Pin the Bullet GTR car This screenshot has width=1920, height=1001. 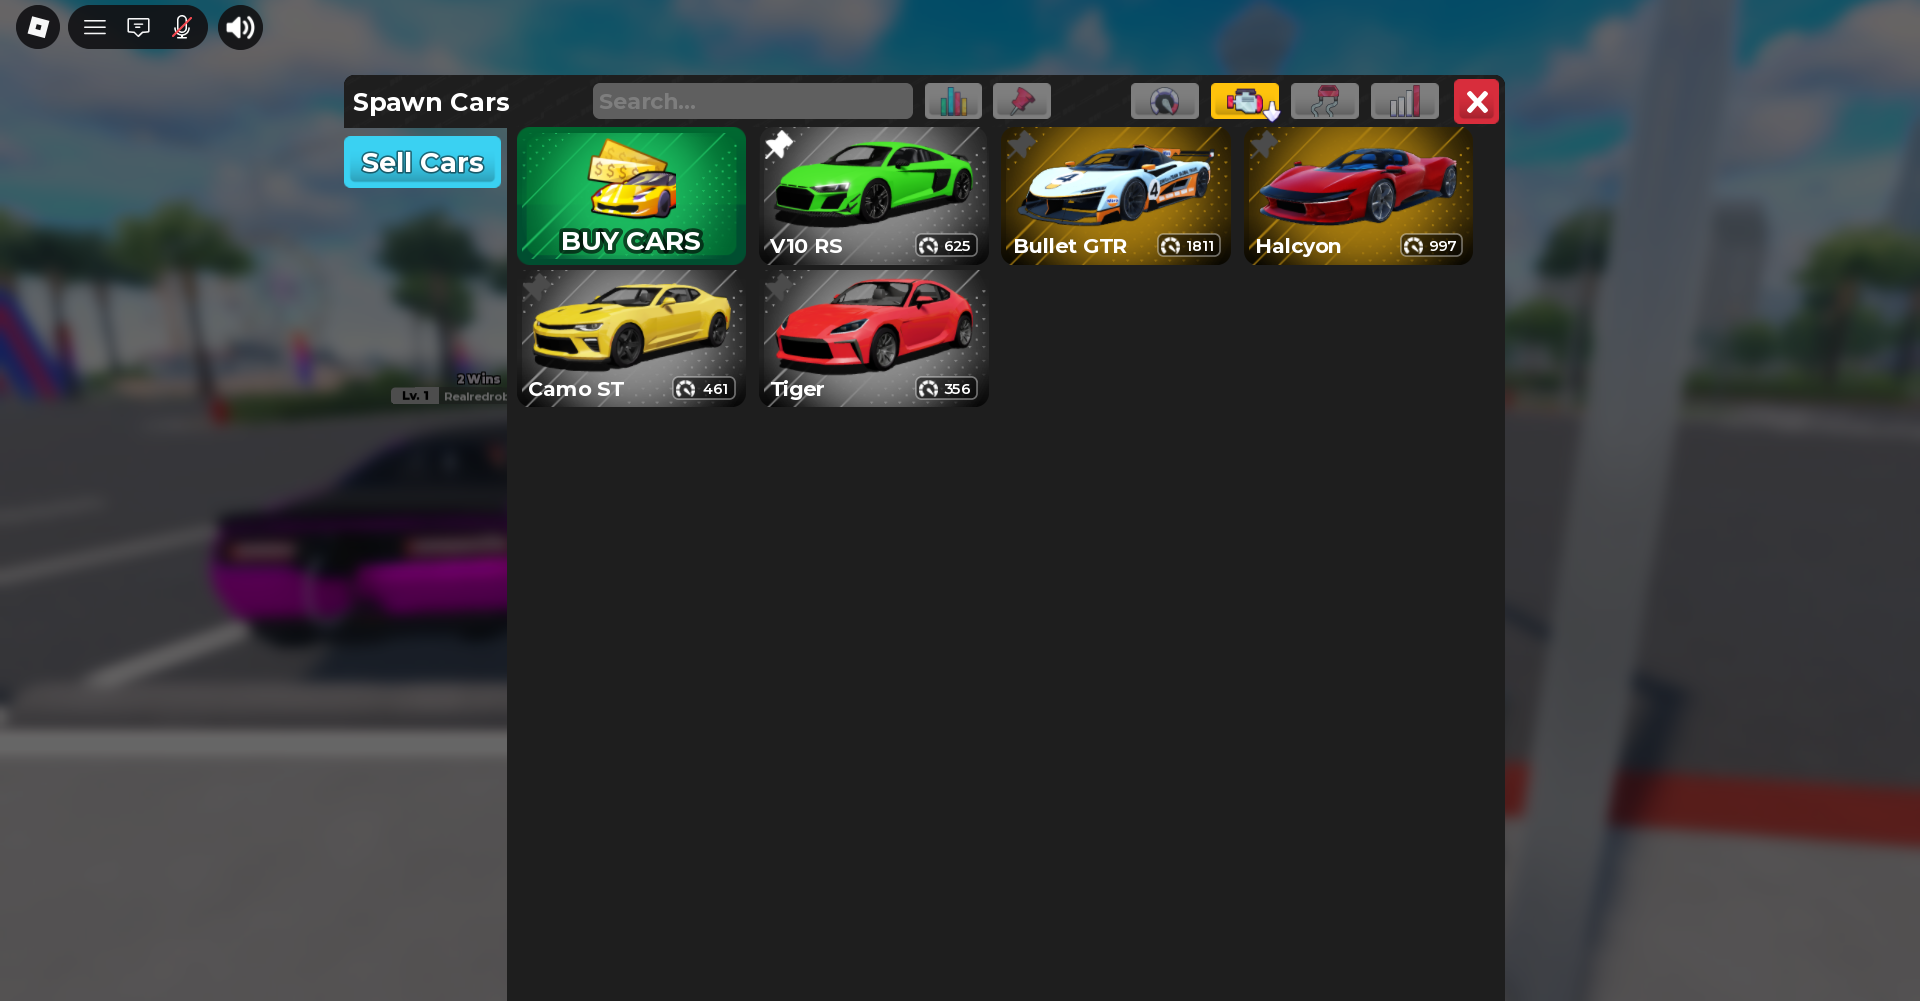pyautogui.click(x=1021, y=145)
